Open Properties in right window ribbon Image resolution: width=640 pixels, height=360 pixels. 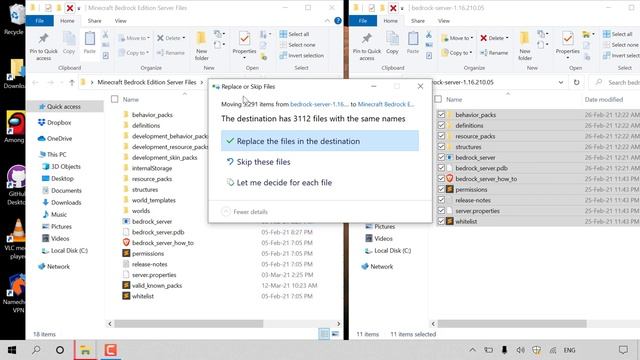click(x=567, y=45)
